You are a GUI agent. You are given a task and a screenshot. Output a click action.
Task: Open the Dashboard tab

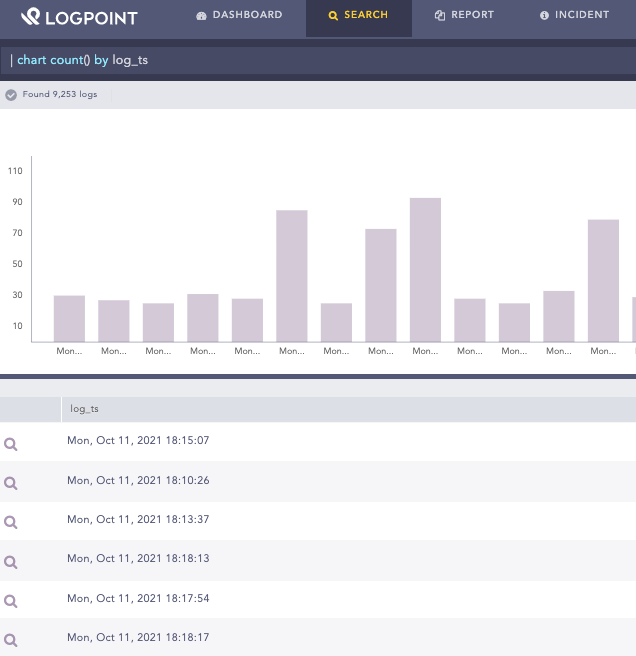pyautogui.click(x=240, y=16)
